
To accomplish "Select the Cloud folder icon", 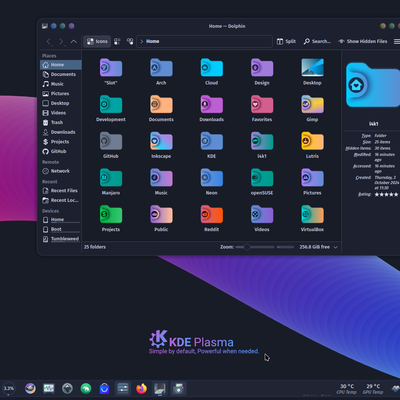I will pos(212,68).
